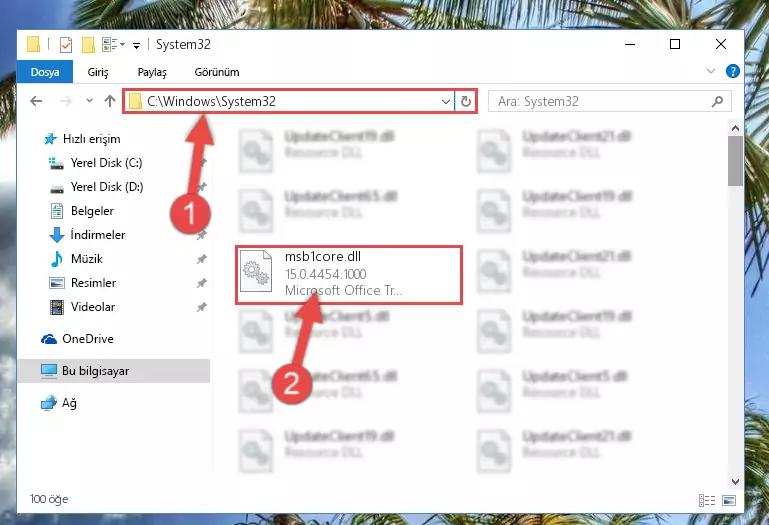Screen dimensions: 769x525
Task: Click the msb1core.dll gear file icon
Action: click(256, 271)
